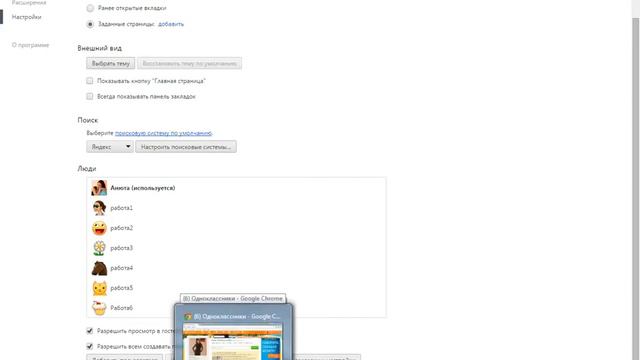
Task: Click the Одноклассники window preview thumbnail
Action: tap(232, 342)
